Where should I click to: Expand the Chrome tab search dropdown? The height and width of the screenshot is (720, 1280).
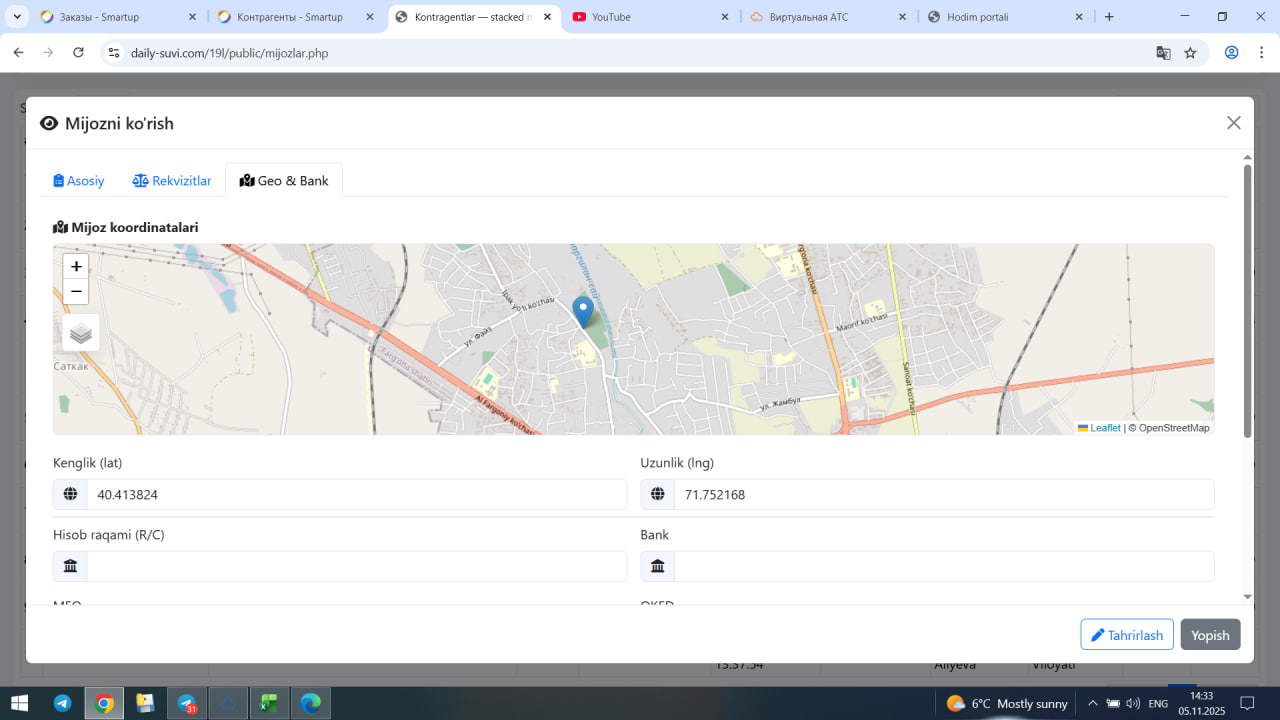(18, 17)
